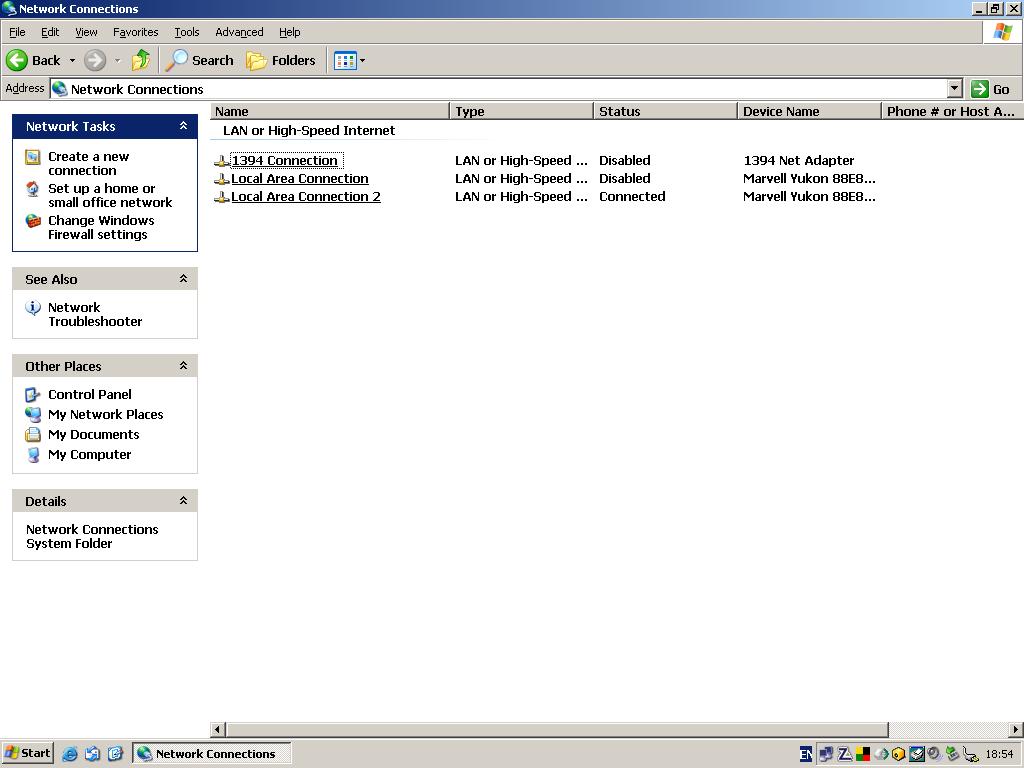Click the EN language indicator

(806, 754)
